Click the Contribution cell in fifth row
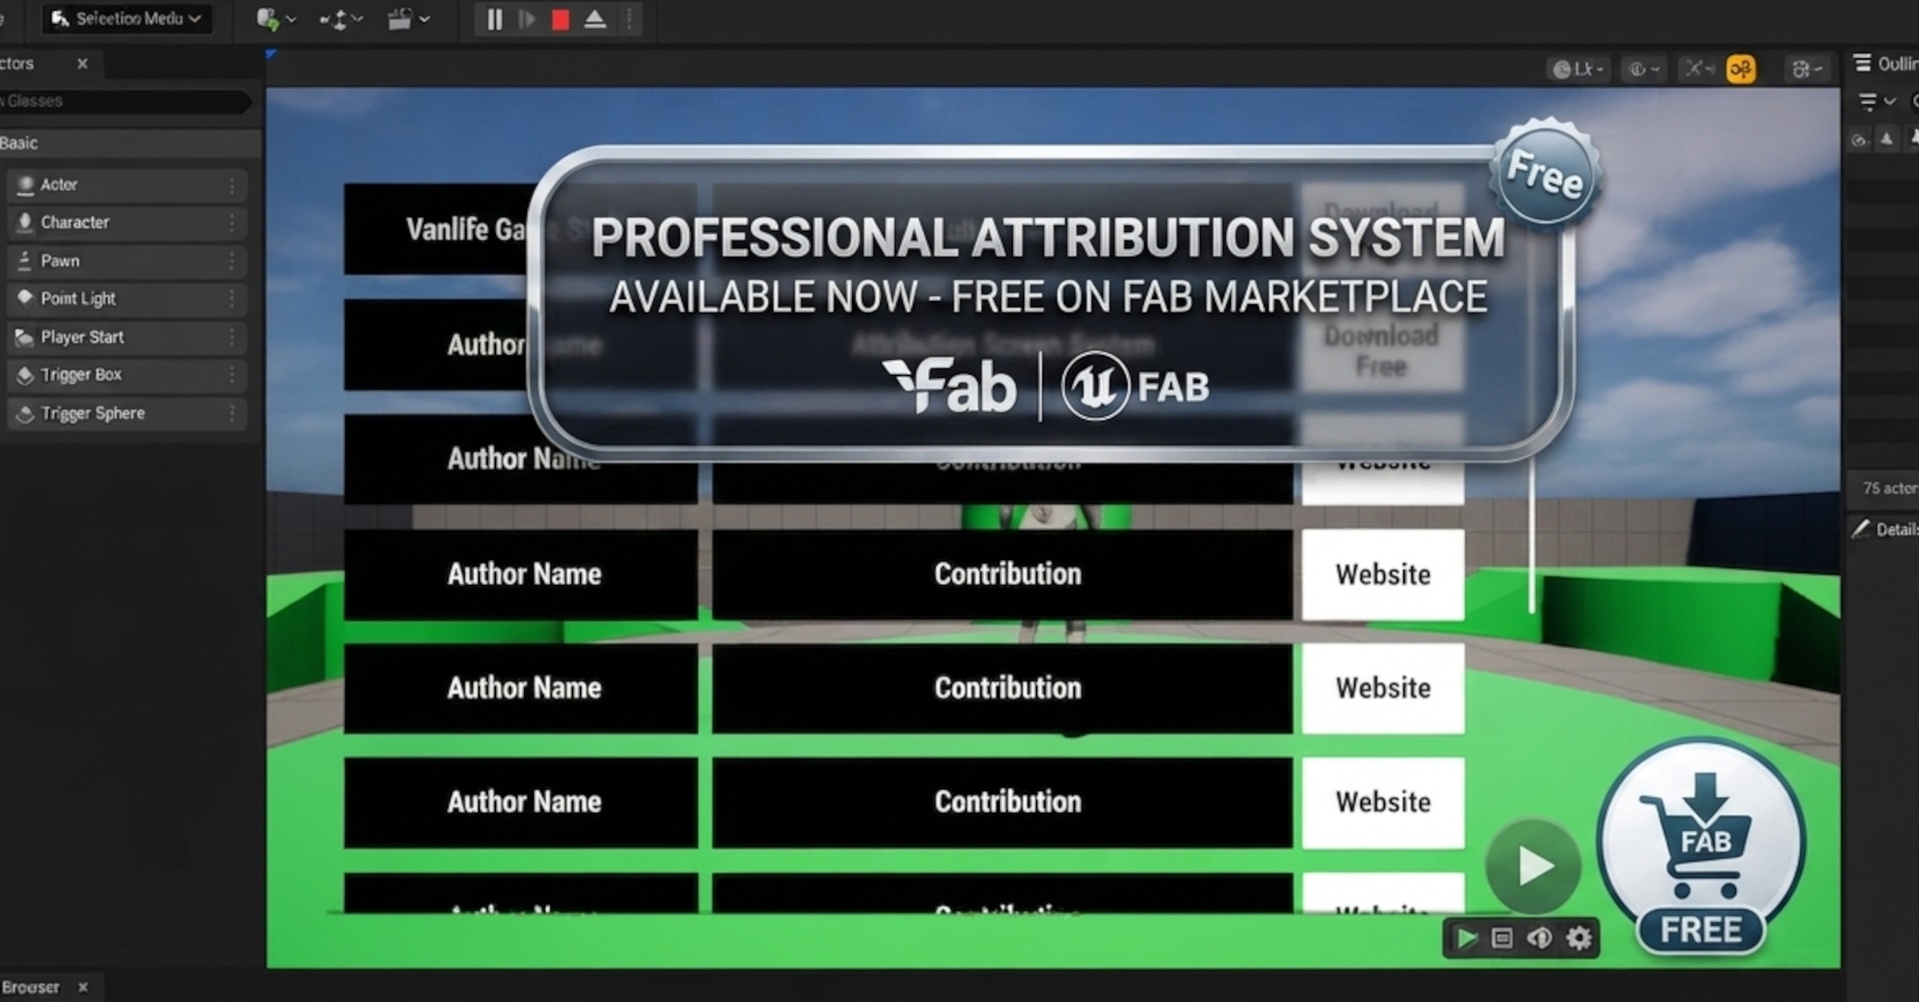This screenshot has height=1002, width=1919. (x=1002, y=688)
